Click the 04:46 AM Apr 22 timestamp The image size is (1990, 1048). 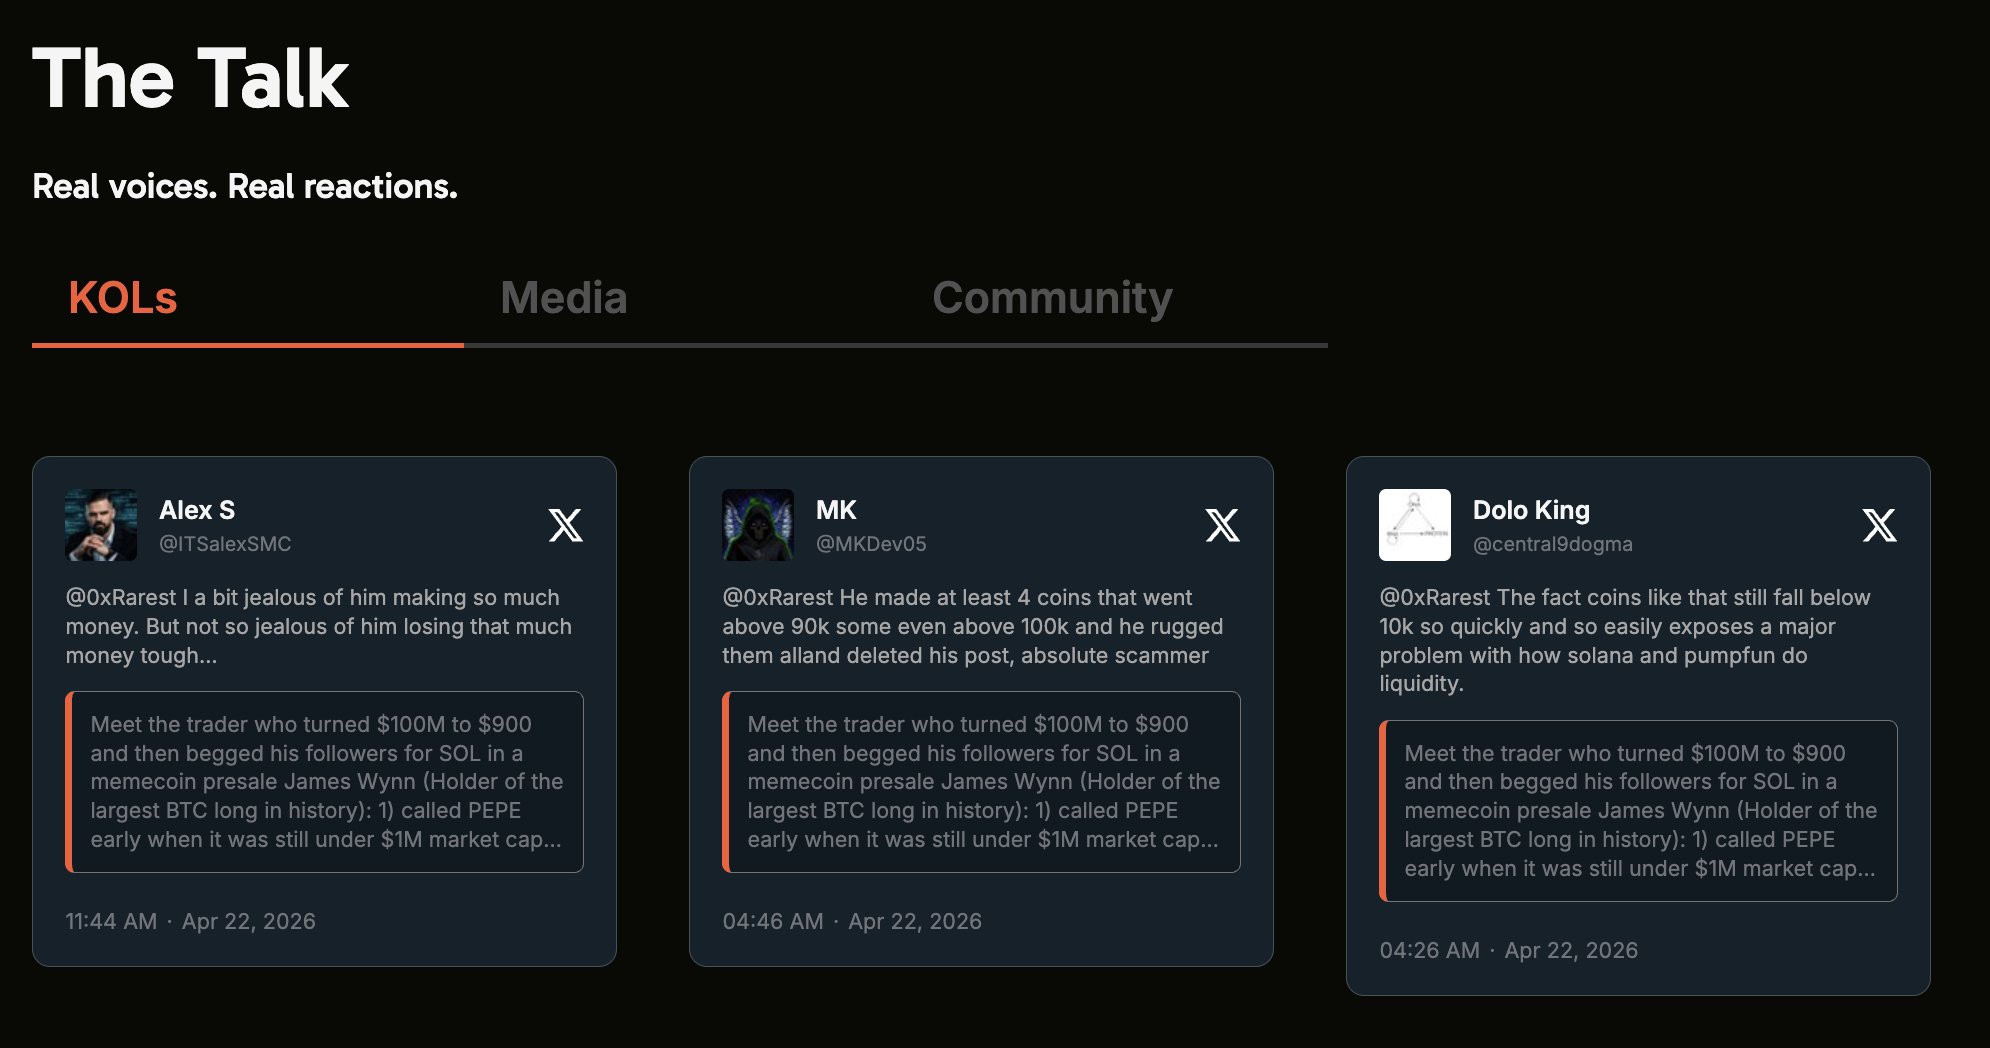coord(852,921)
